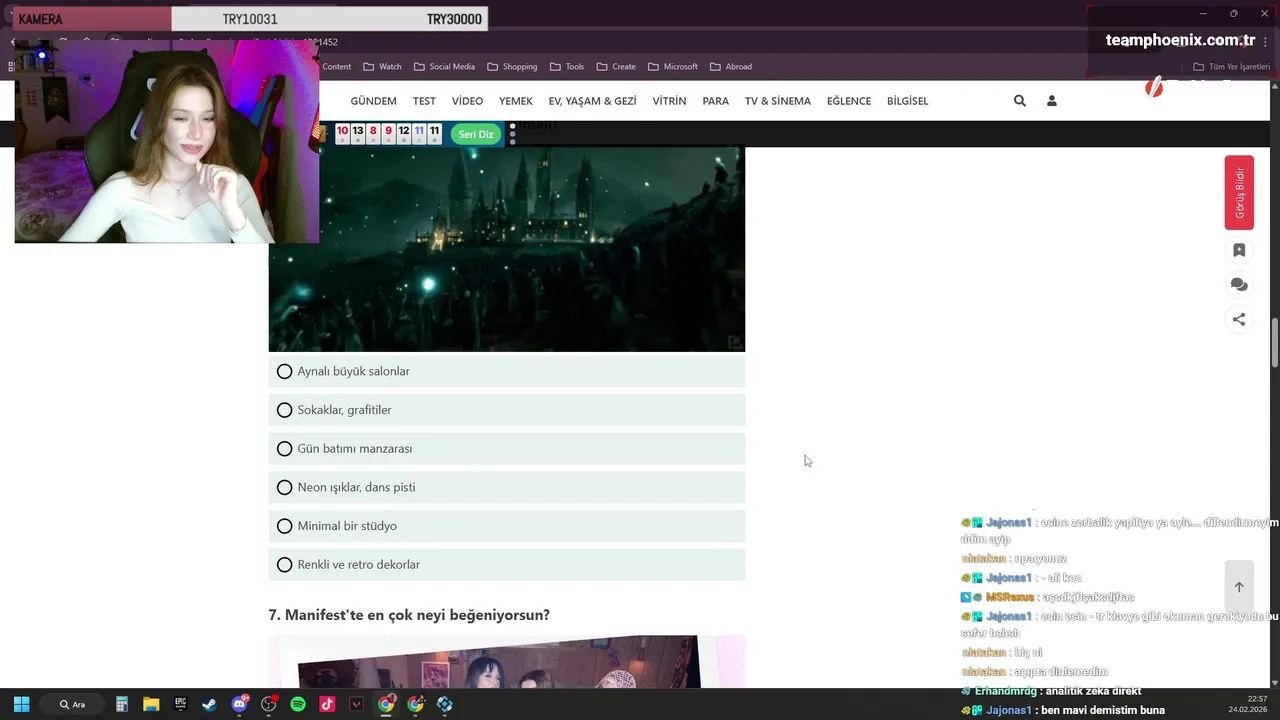Open the EĞLENCE section

pyautogui.click(x=848, y=101)
